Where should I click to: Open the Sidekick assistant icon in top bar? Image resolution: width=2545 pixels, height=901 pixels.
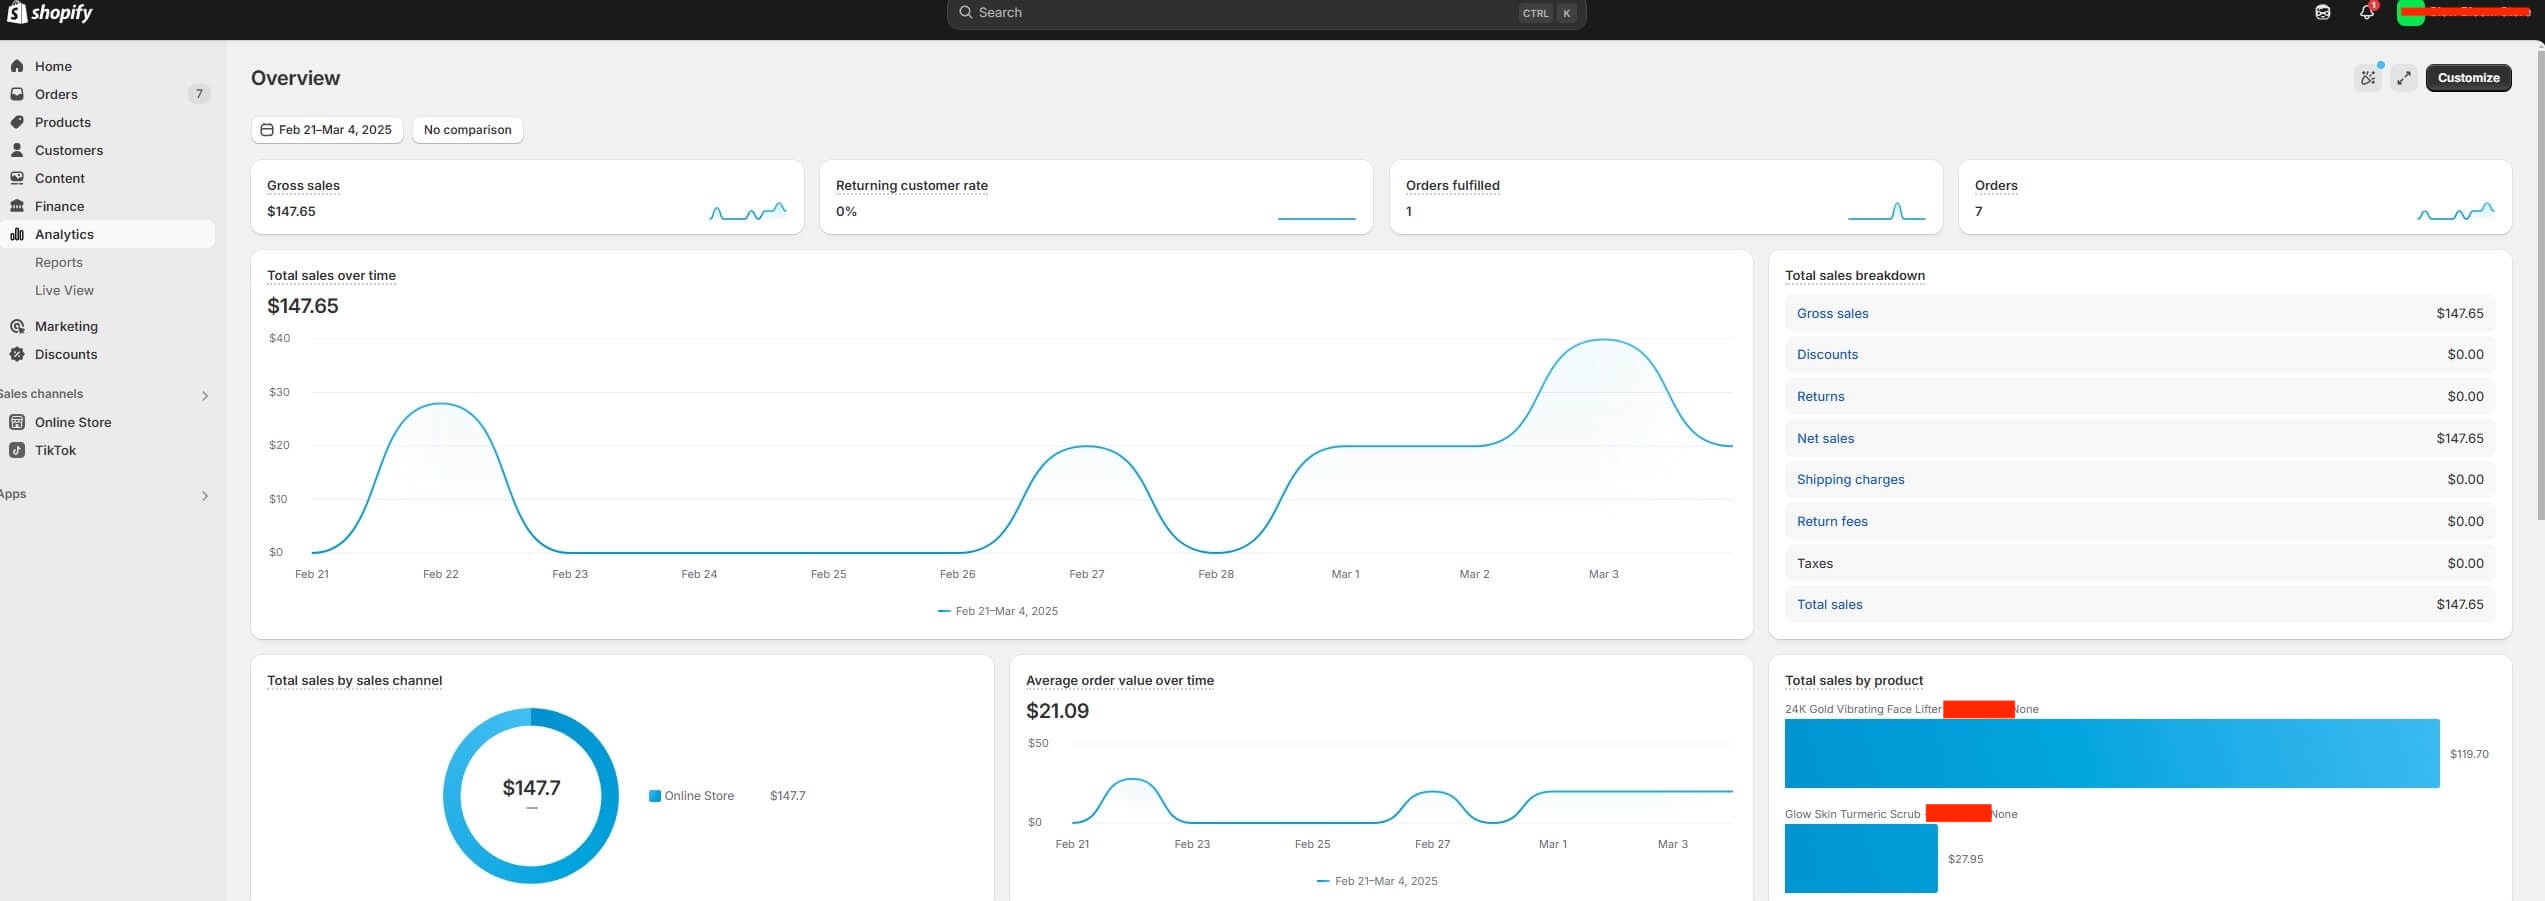click(2322, 13)
